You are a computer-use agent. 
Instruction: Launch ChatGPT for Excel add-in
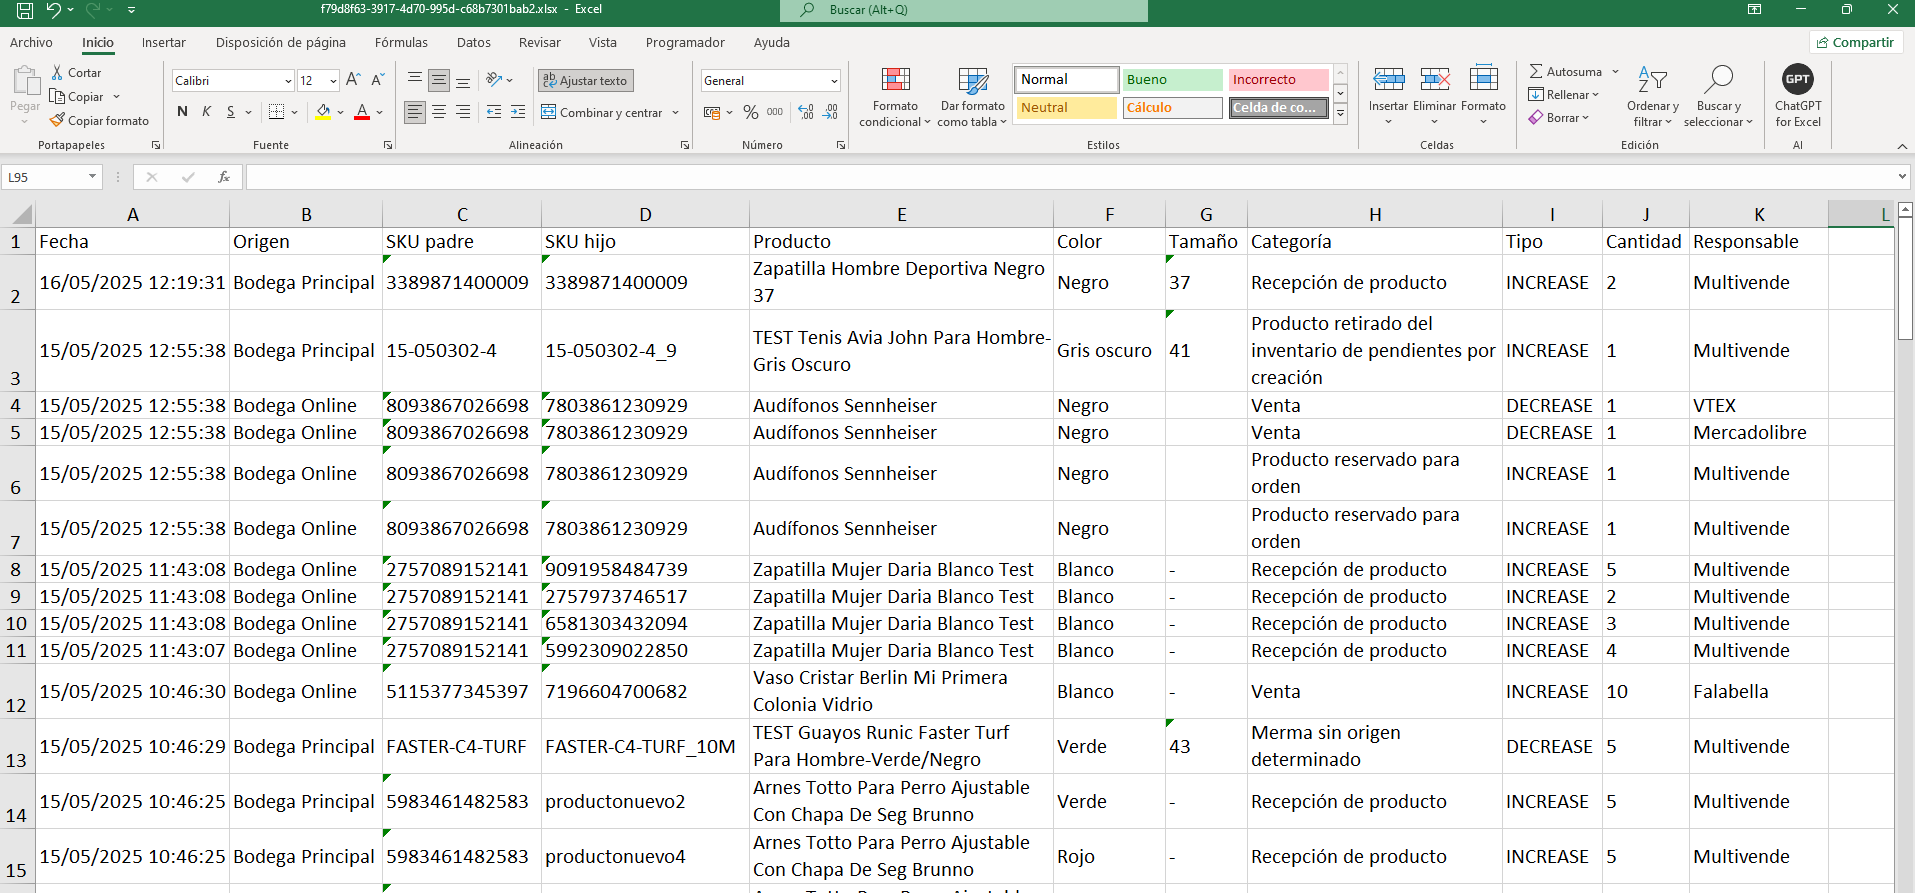(x=1798, y=97)
